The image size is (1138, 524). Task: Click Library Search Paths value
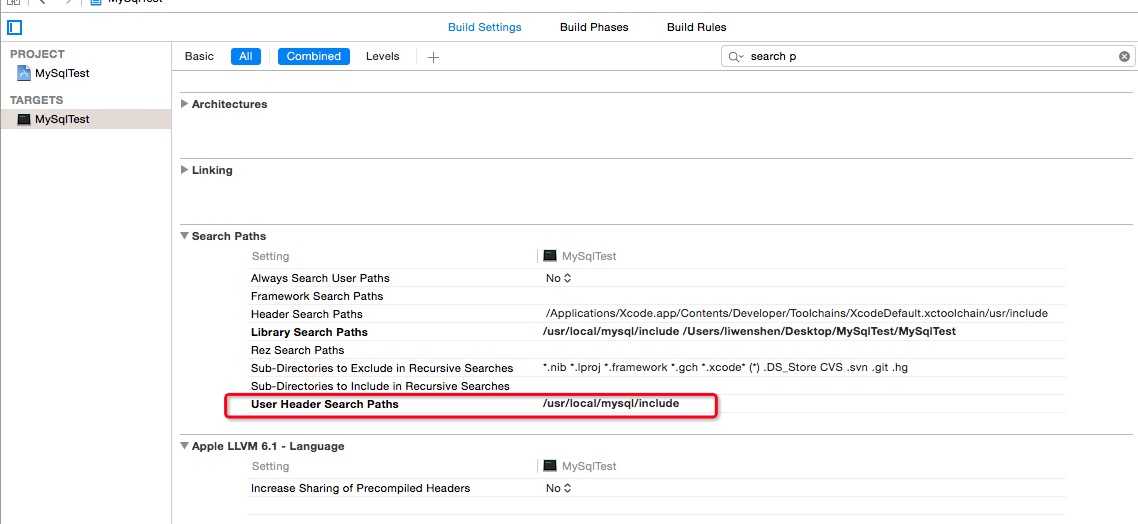click(x=749, y=332)
